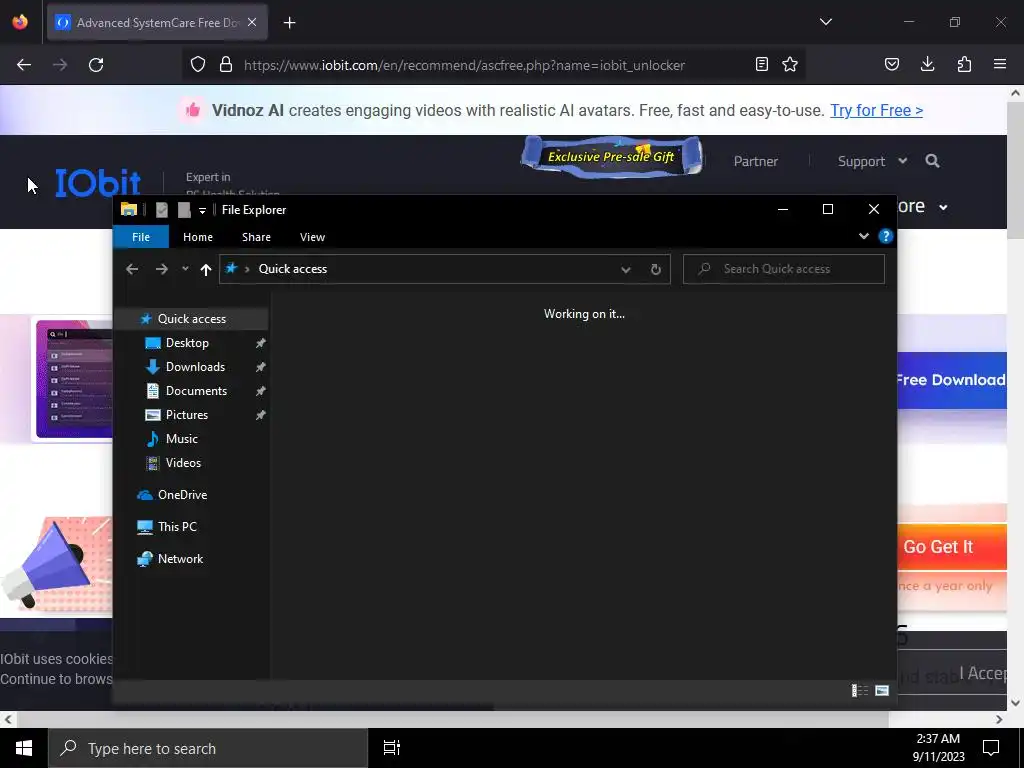Image resolution: width=1024 pixels, height=768 pixels.
Task: Click the taskbar clock and date
Action: click(938, 748)
